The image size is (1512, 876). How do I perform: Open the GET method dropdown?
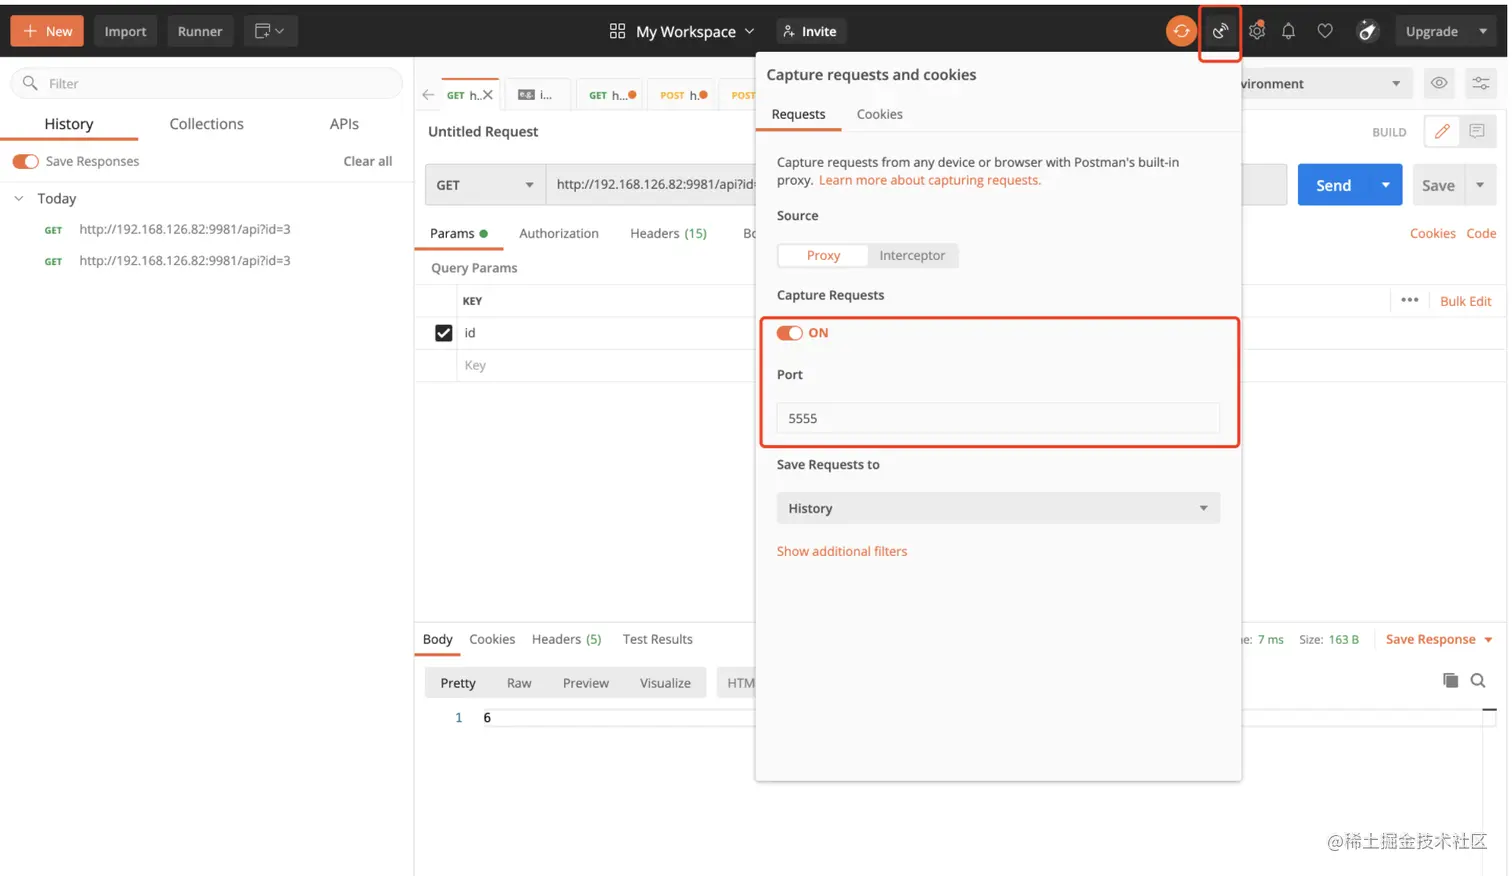tap(485, 185)
